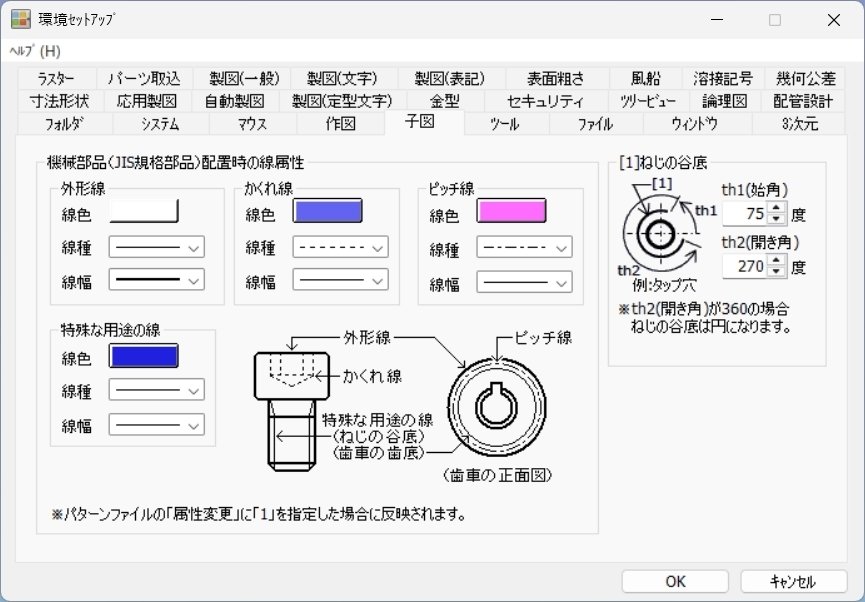Open the 応用製図 tab
Image resolution: width=865 pixels, height=602 pixels.
pyautogui.click(x=146, y=101)
